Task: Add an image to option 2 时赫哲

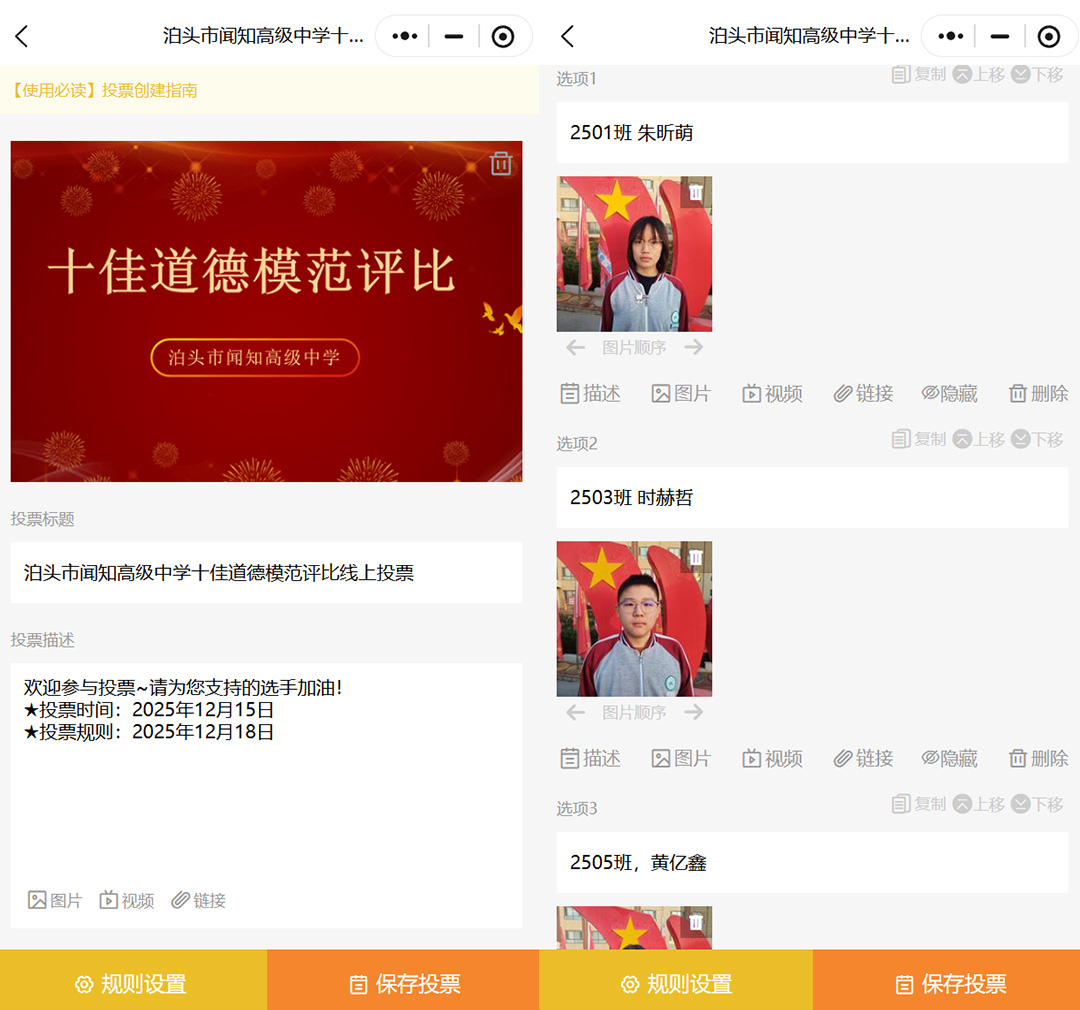Action: [x=681, y=758]
